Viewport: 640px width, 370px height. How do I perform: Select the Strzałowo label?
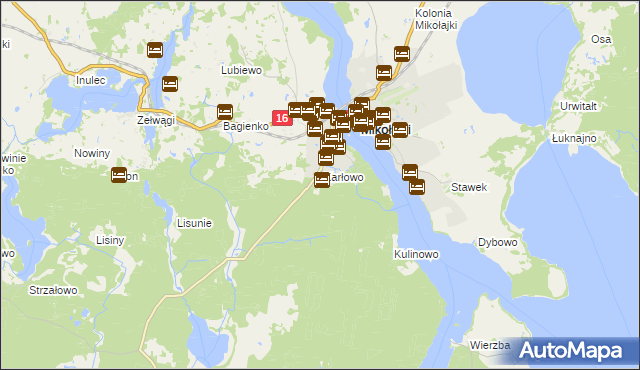(x=53, y=290)
